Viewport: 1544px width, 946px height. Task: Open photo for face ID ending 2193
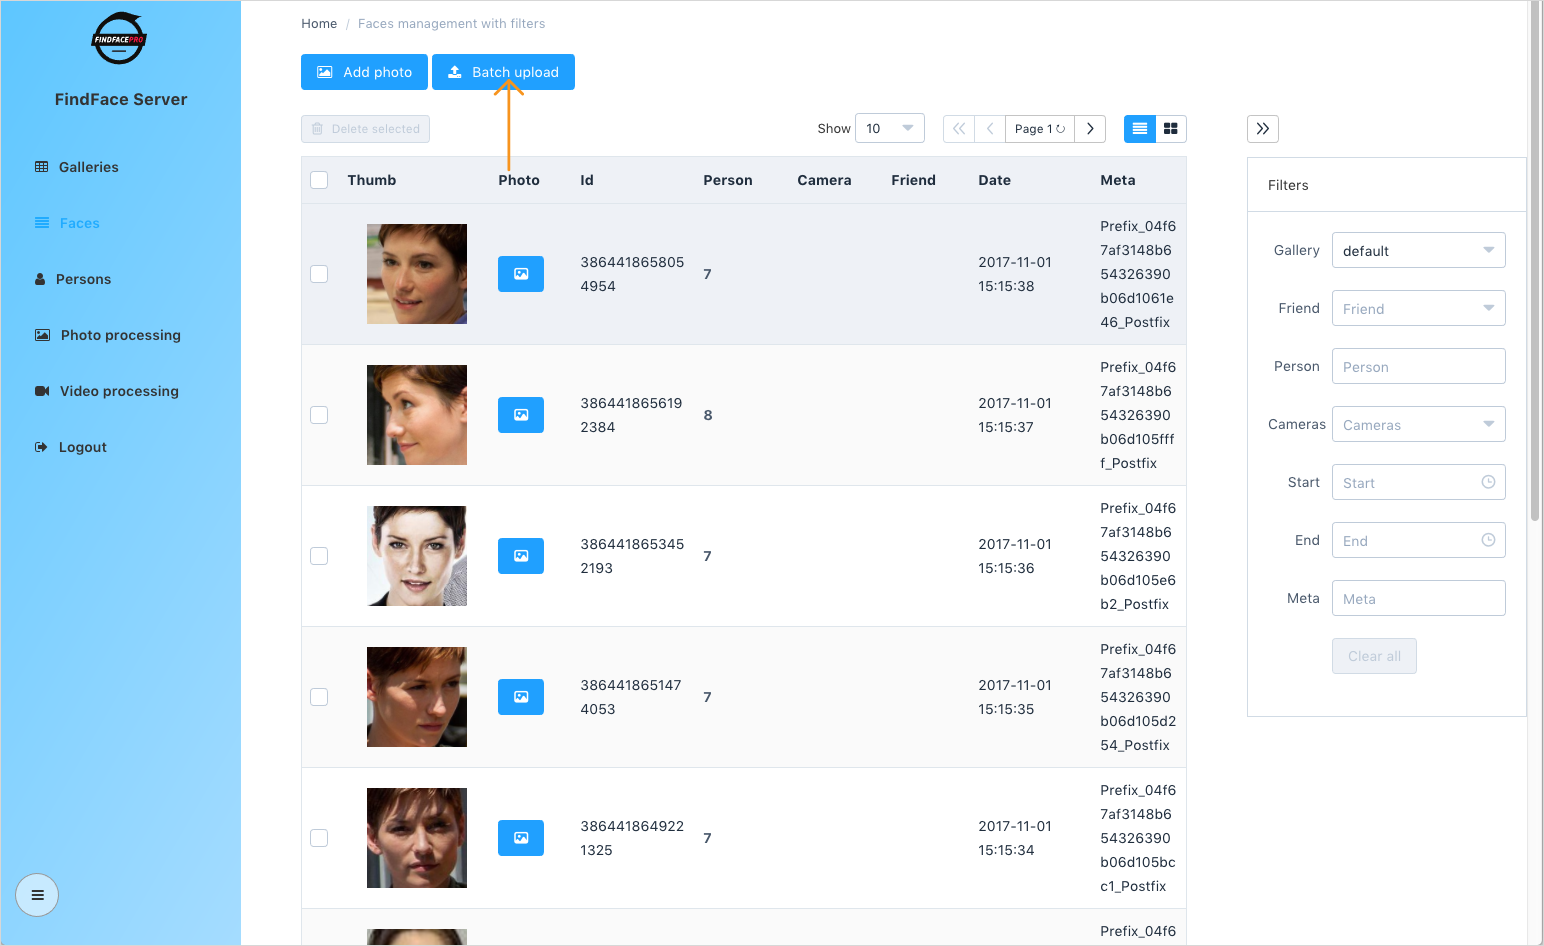[521, 556]
